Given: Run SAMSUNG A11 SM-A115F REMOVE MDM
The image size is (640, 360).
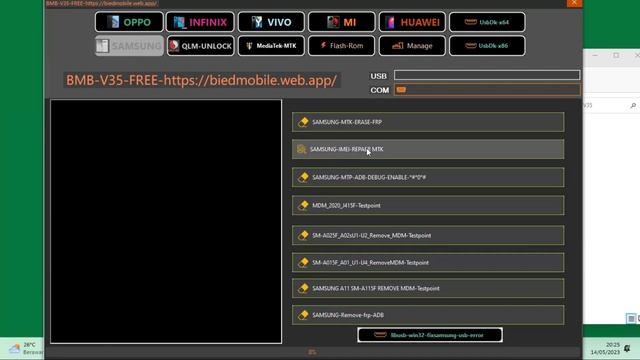Looking at the screenshot, I should click(x=428, y=288).
